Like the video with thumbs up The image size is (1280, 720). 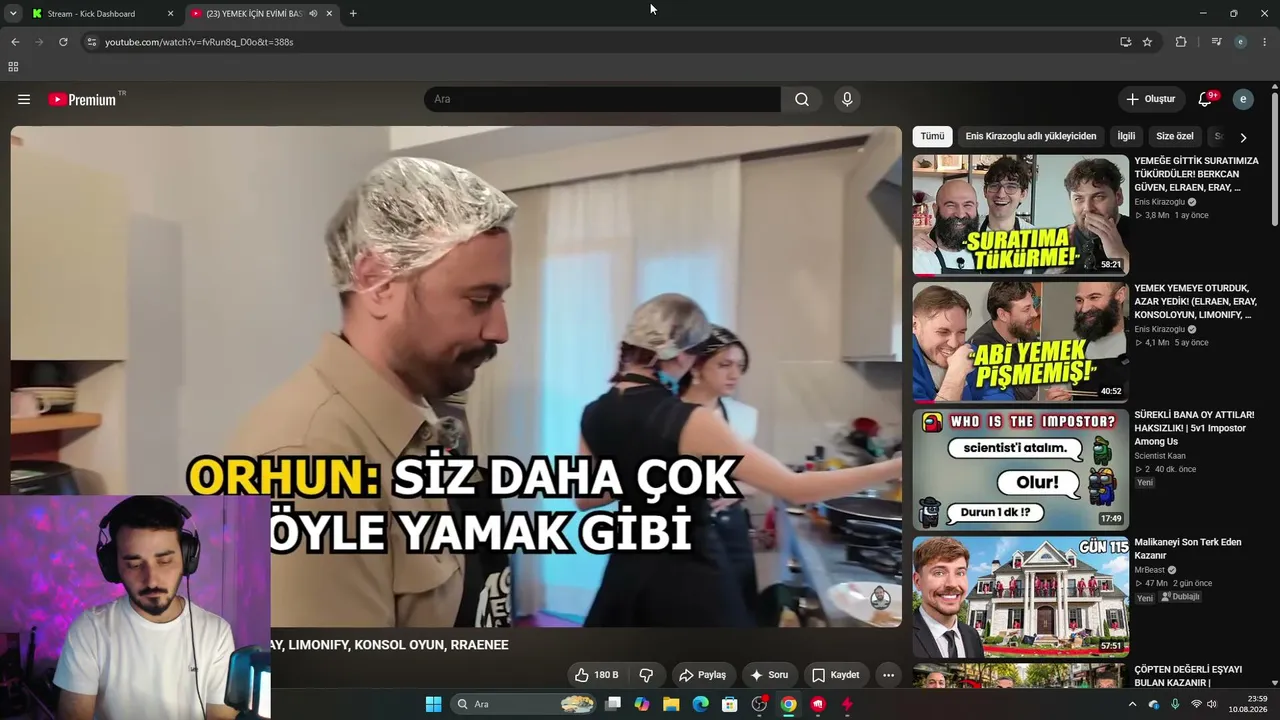click(x=596, y=675)
